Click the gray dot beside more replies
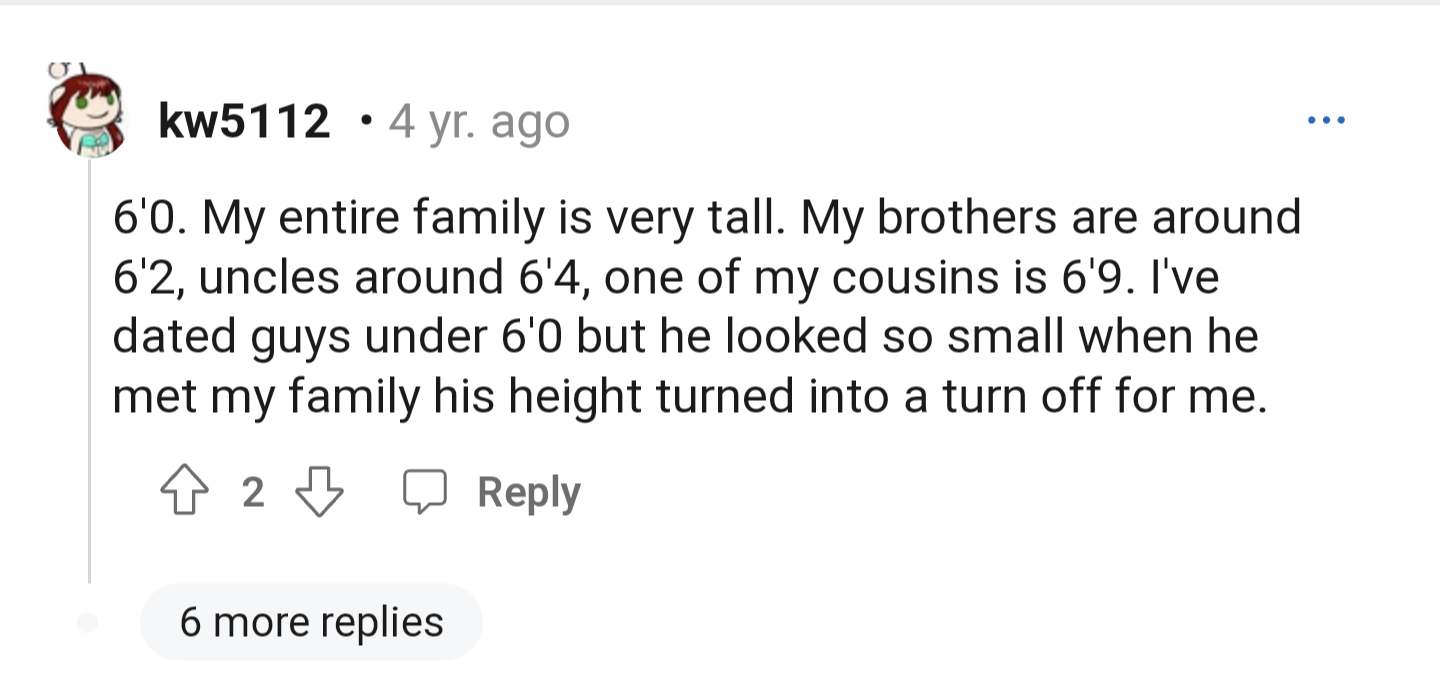1440x694 pixels. click(88, 622)
